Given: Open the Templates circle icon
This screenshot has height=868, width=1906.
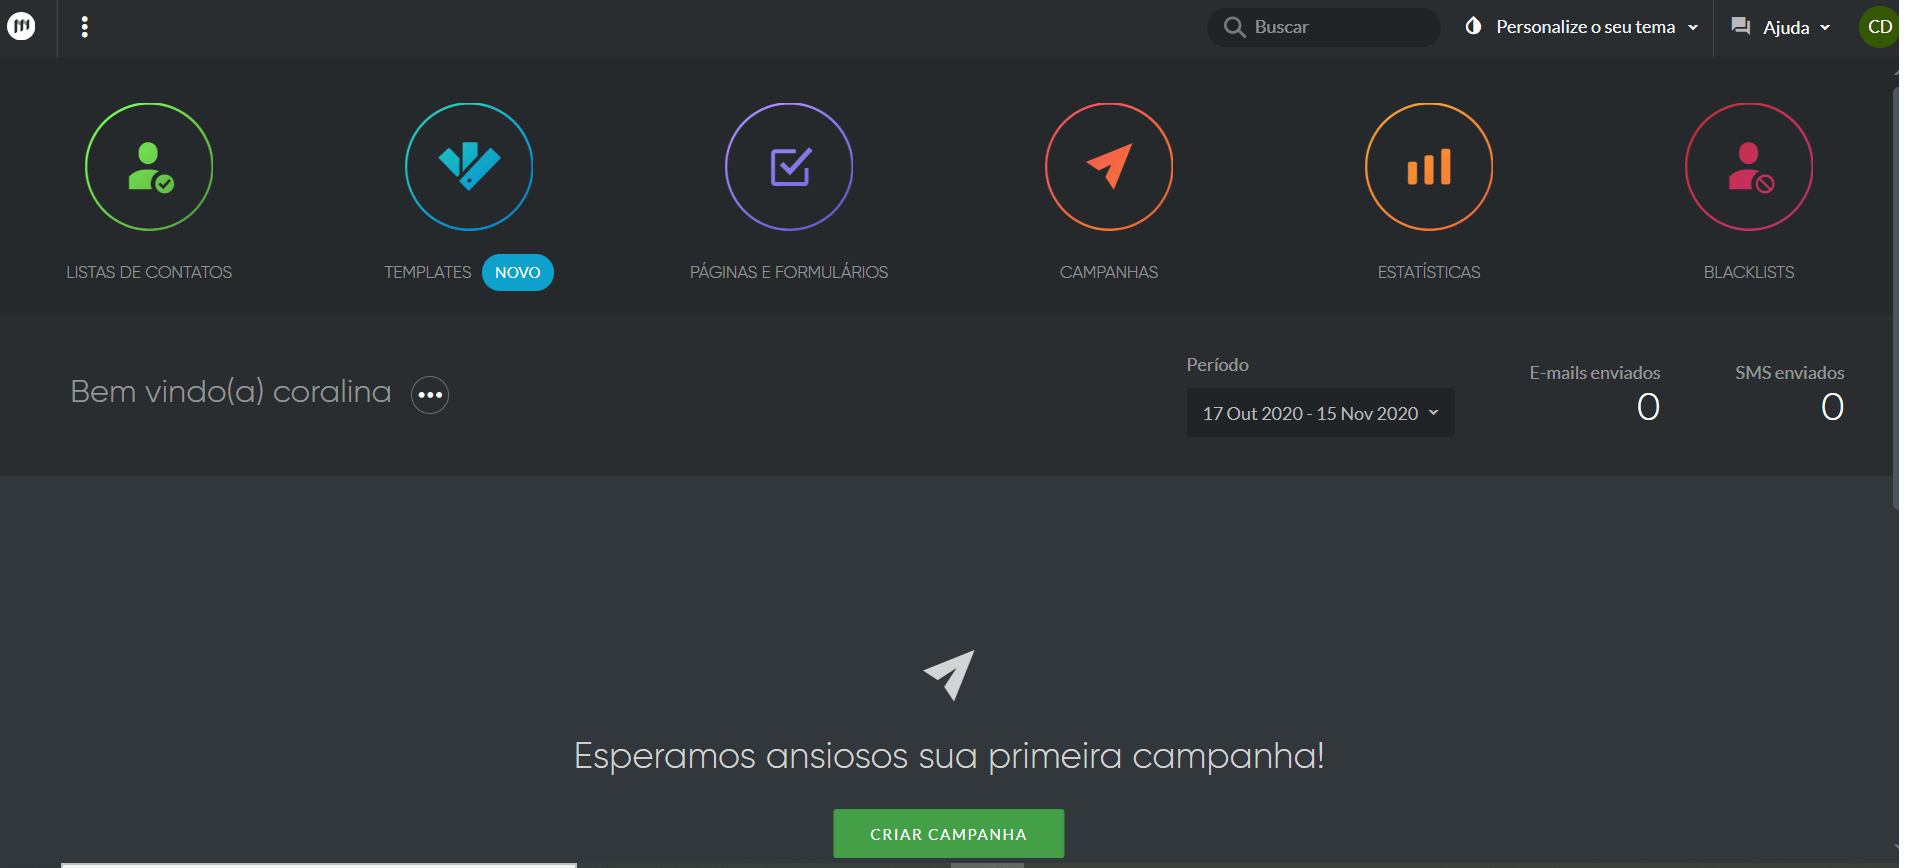Looking at the screenshot, I should (469, 167).
